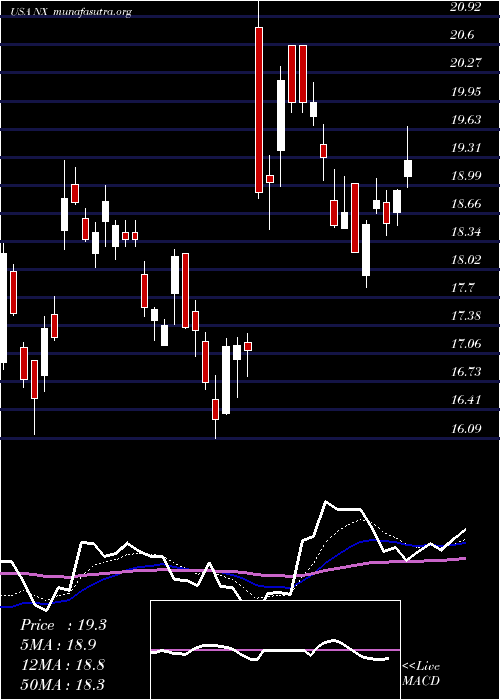Select the 16.09 price axis label
Screen dimensions: 500x700
pyautogui.click(x=466, y=429)
